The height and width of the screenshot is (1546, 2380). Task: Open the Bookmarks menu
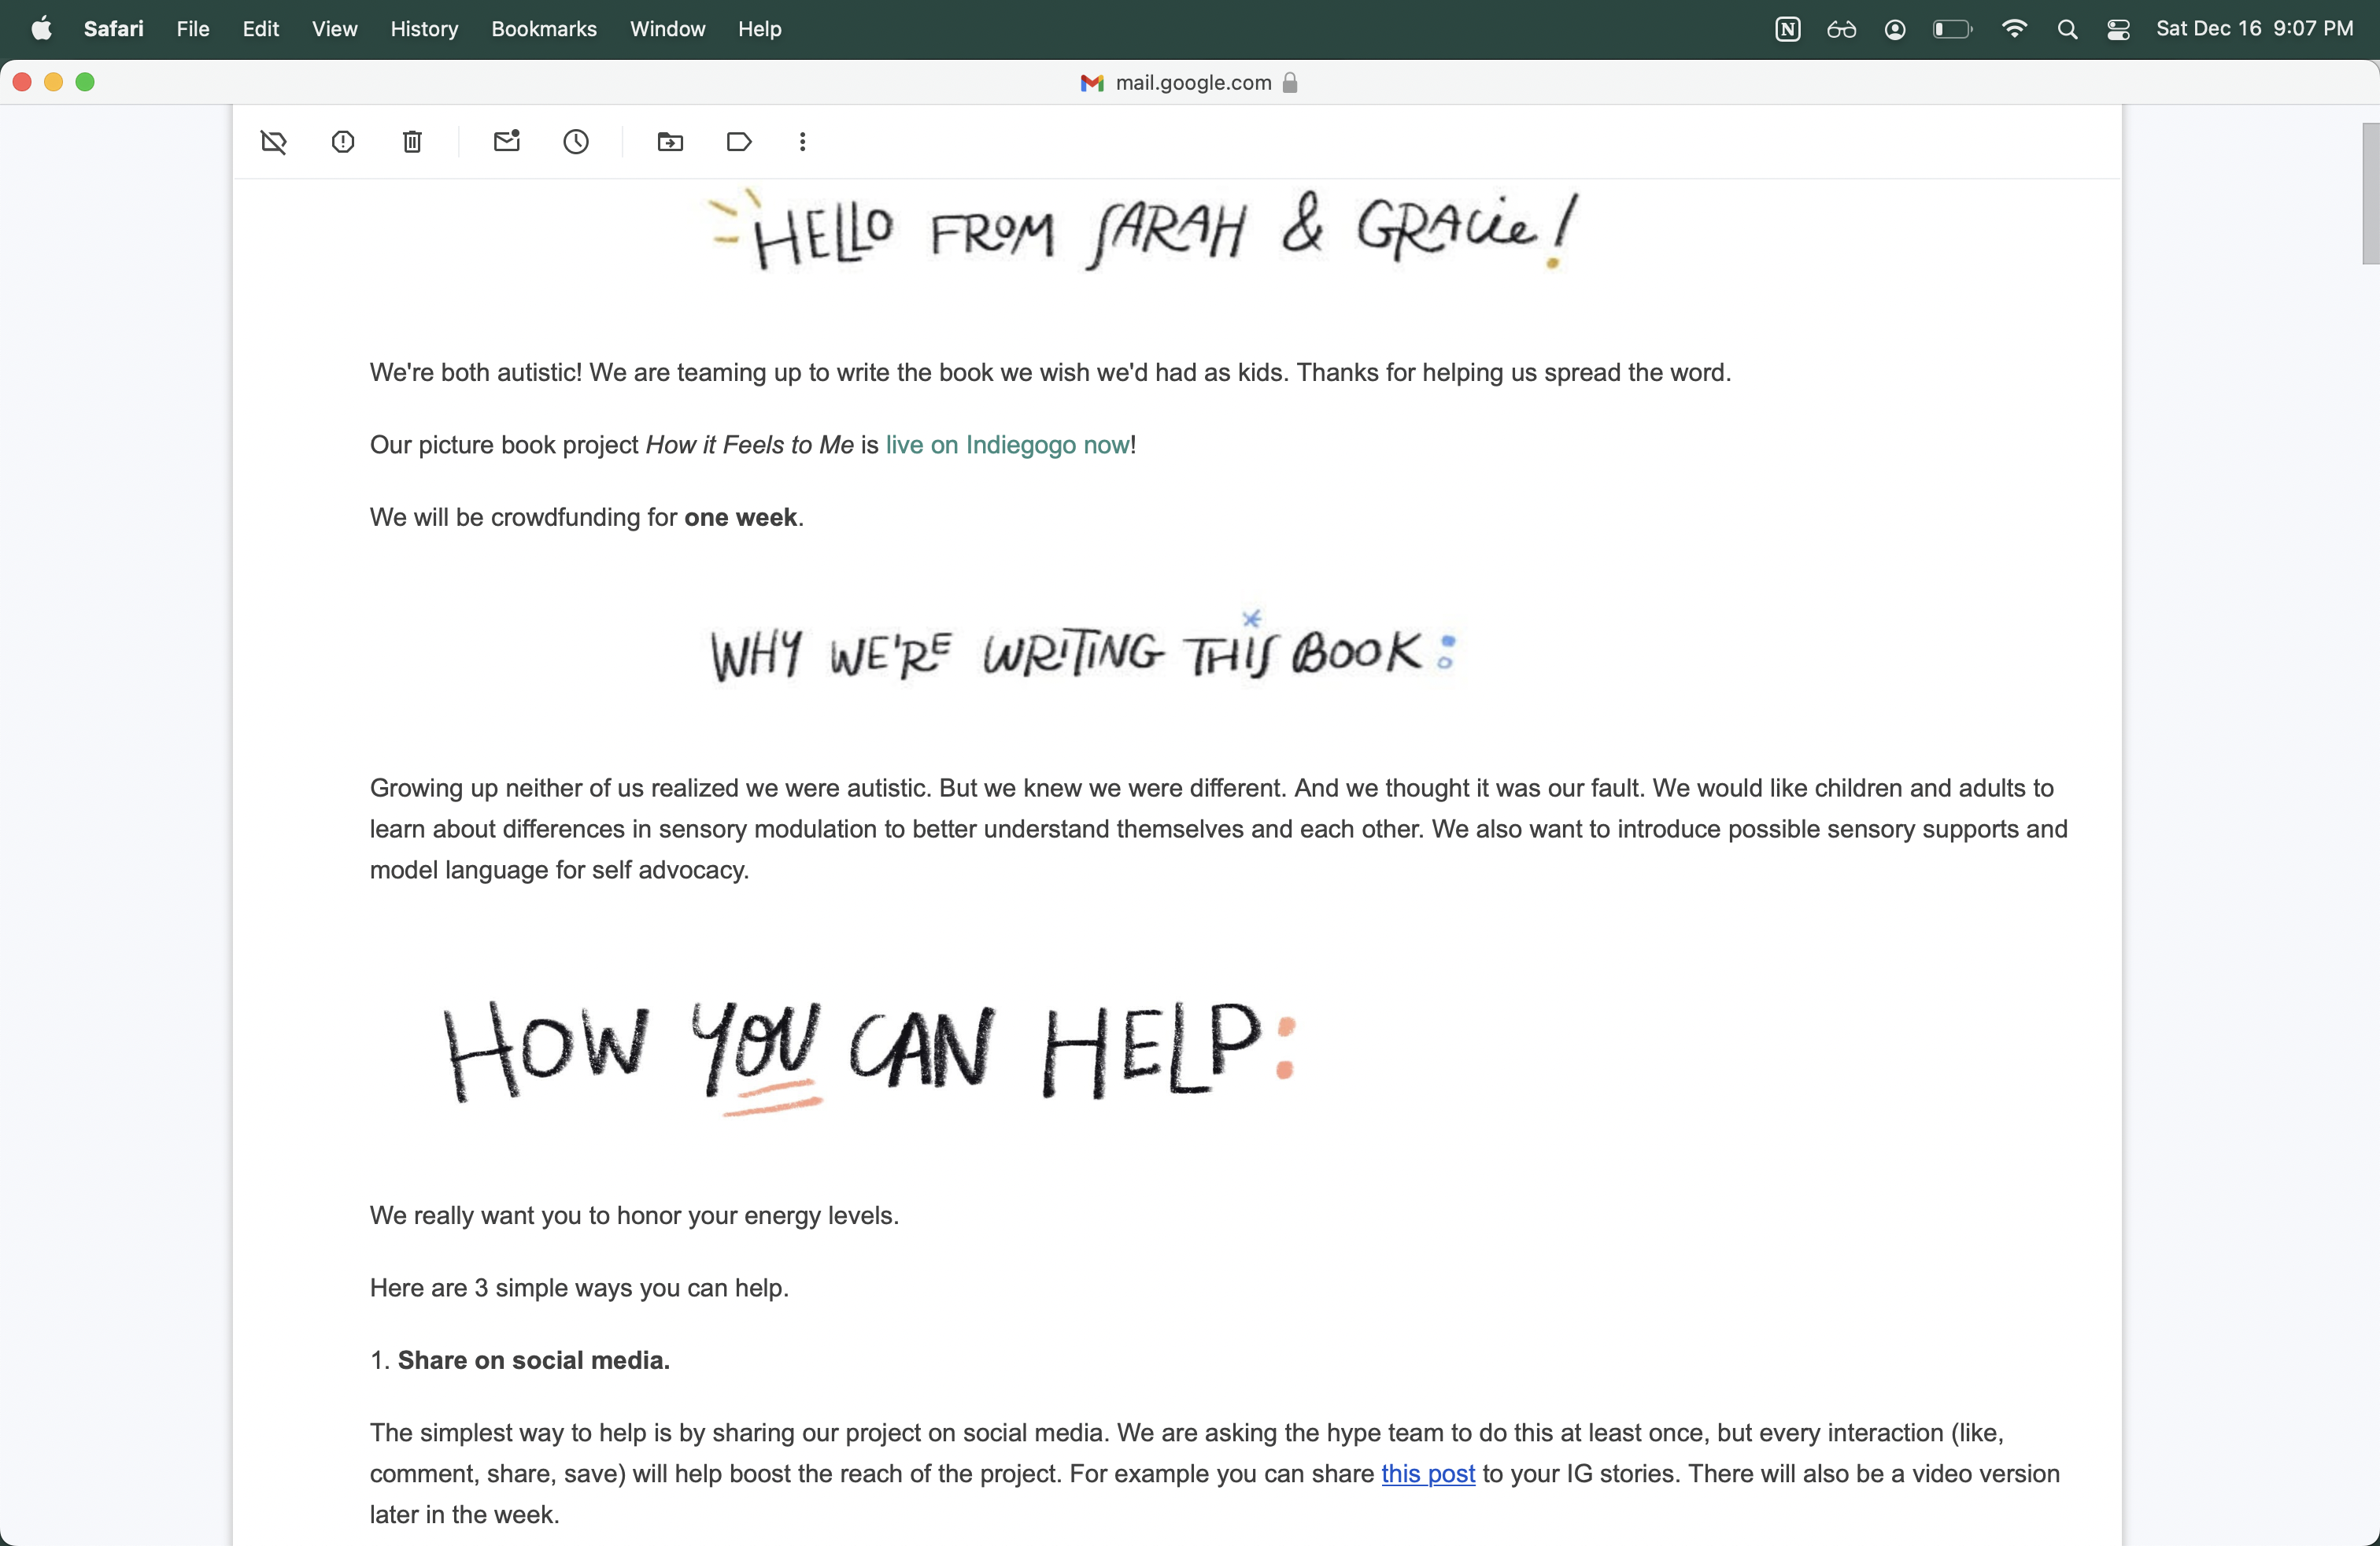tap(543, 29)
